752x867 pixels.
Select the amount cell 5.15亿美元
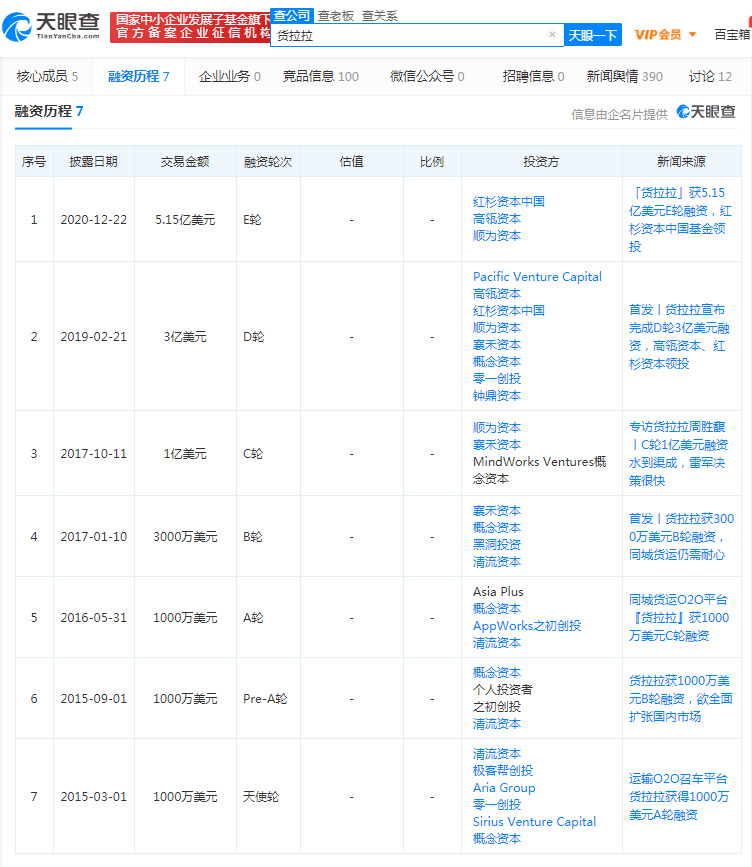point(185,220)
